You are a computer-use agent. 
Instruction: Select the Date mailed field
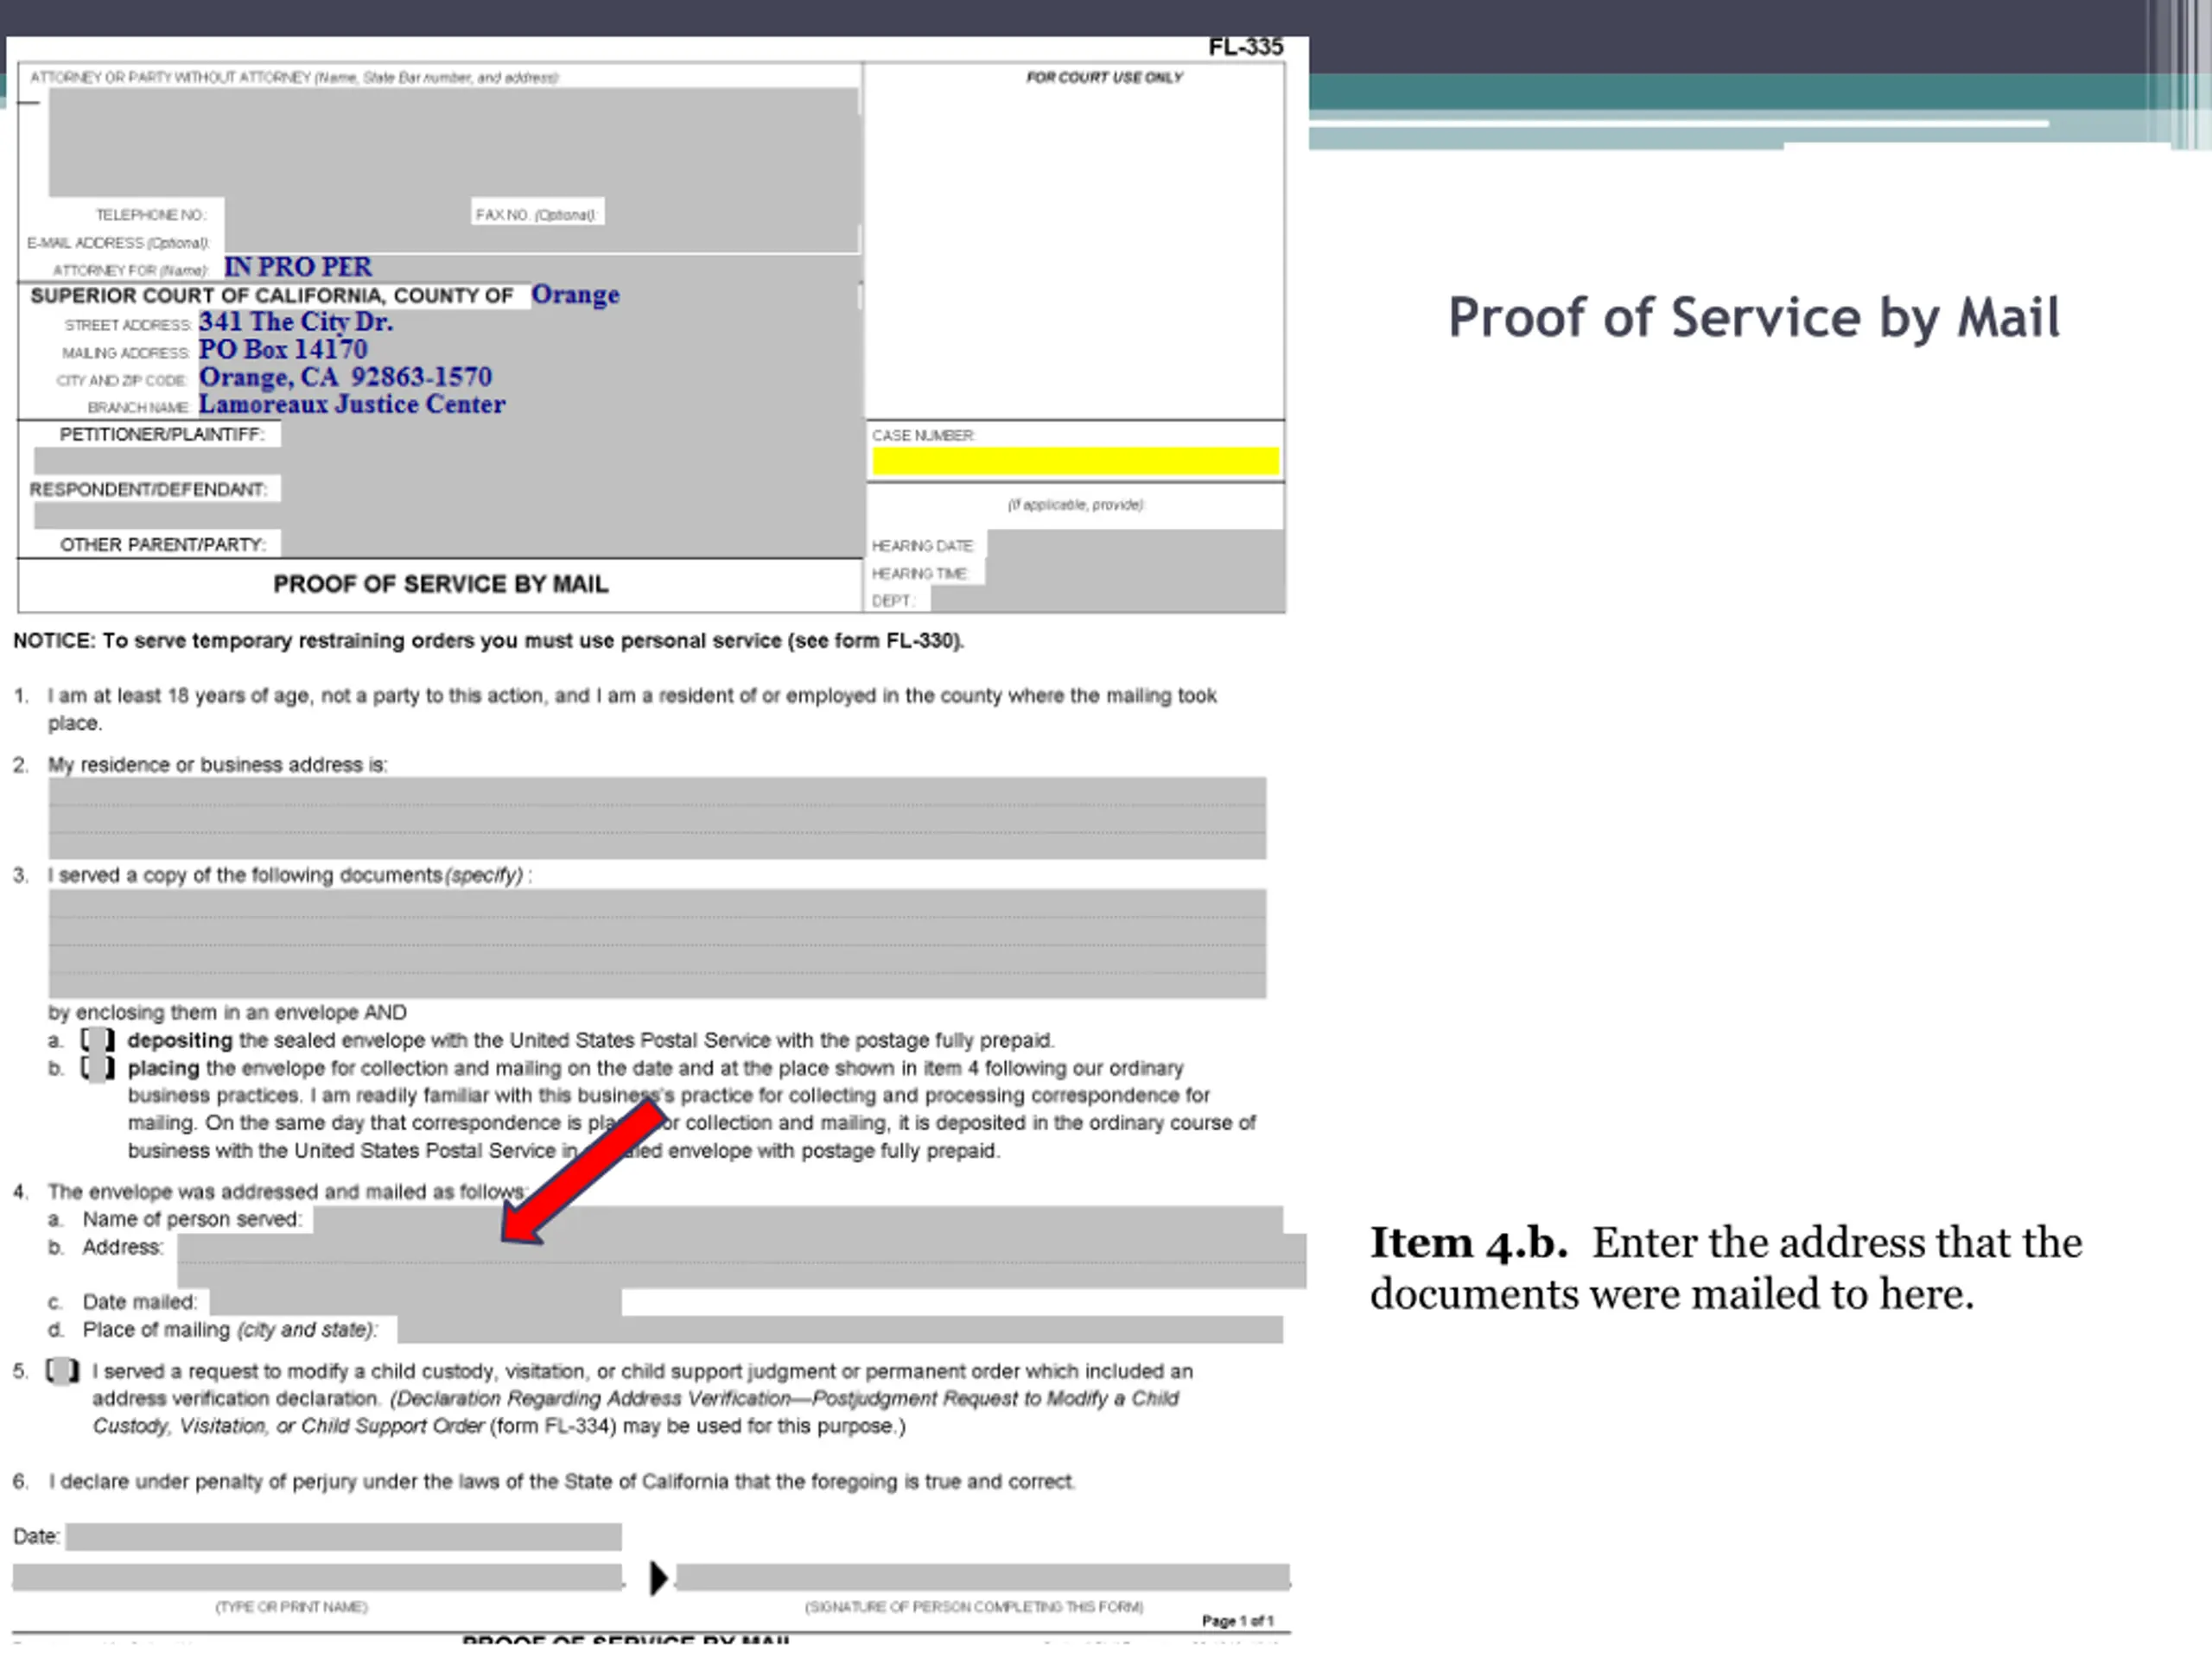(415, 1301)
